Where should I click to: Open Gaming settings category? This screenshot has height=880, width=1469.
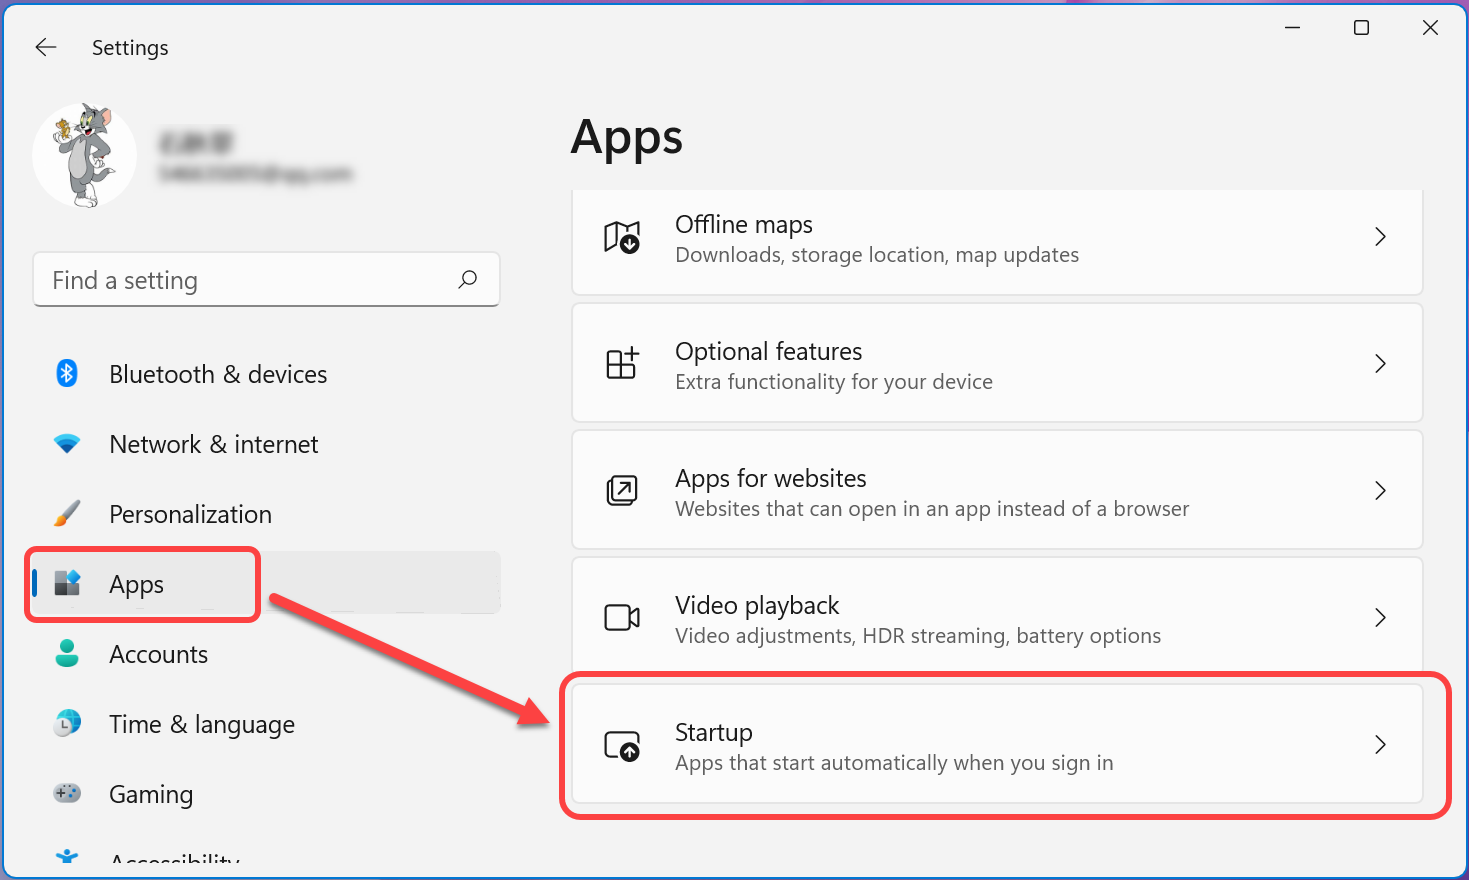point(150,794)
